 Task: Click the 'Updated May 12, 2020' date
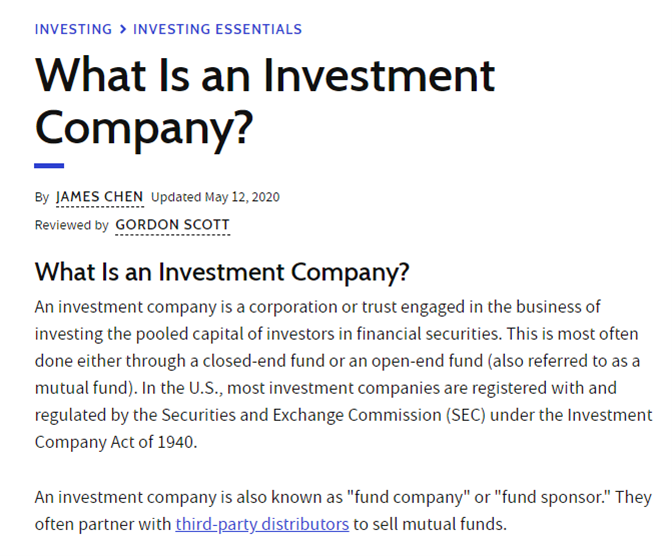[x=215, y=197]
